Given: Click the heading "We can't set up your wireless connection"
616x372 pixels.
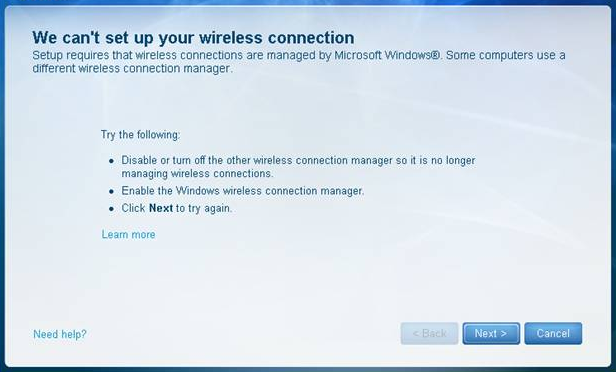Looking at the screenshot, I should tap(193, 38).
